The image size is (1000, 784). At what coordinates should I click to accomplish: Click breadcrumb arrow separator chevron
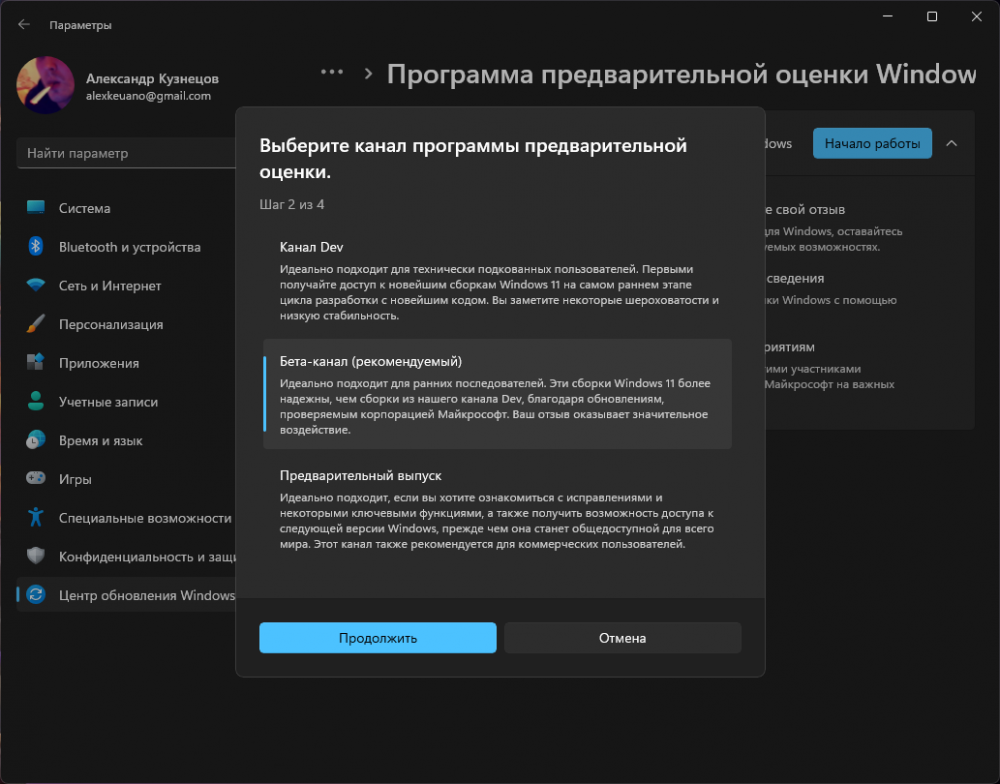click(368, 73)
